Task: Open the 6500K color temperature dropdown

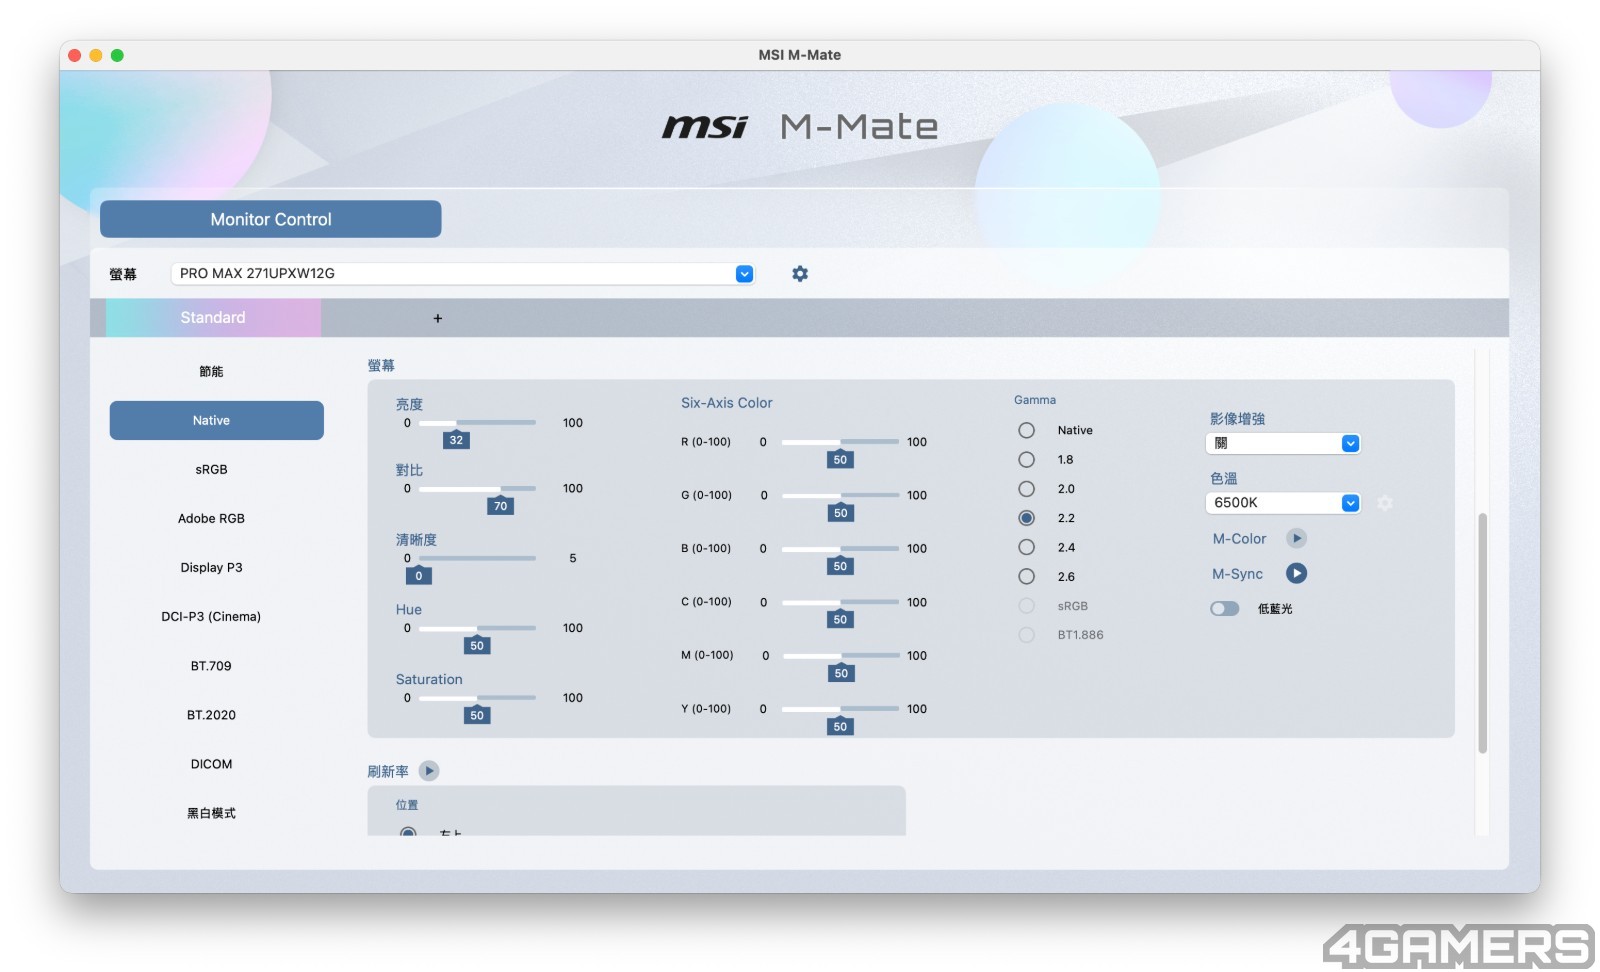Action: point(1283,503)
